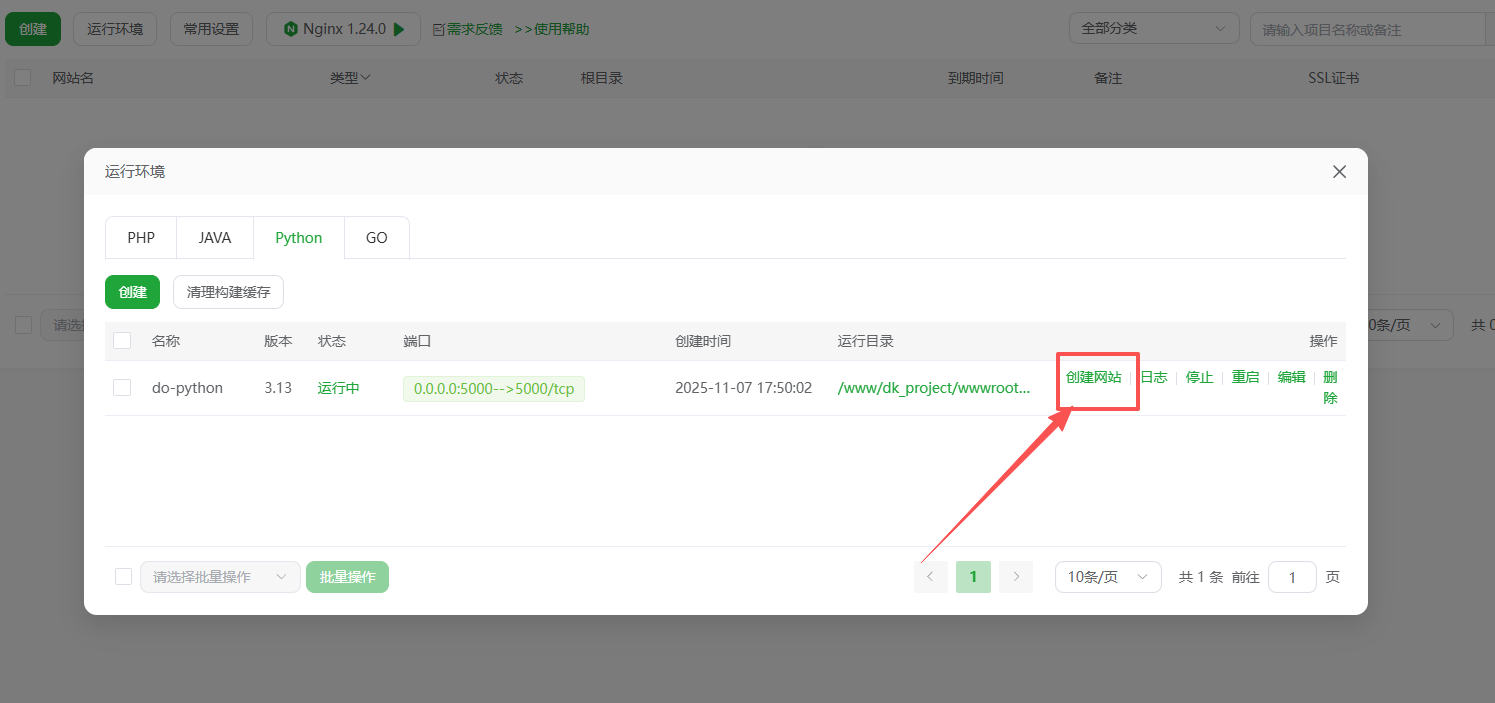Stop the do-python environment via 停止

tap(1198, 377)
